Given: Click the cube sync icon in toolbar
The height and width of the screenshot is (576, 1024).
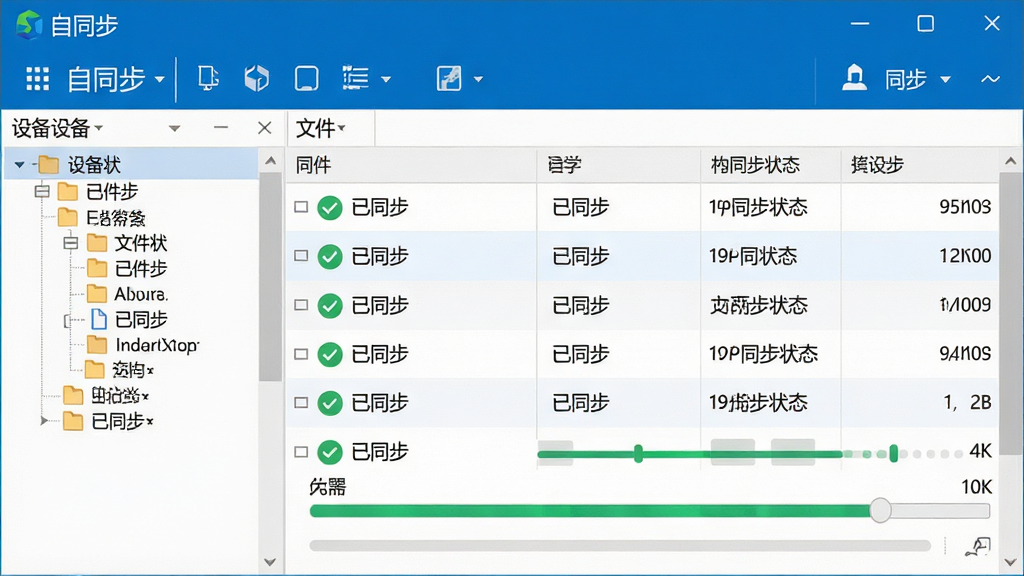Looking at the screenshot, I should (x=257, y=79).
